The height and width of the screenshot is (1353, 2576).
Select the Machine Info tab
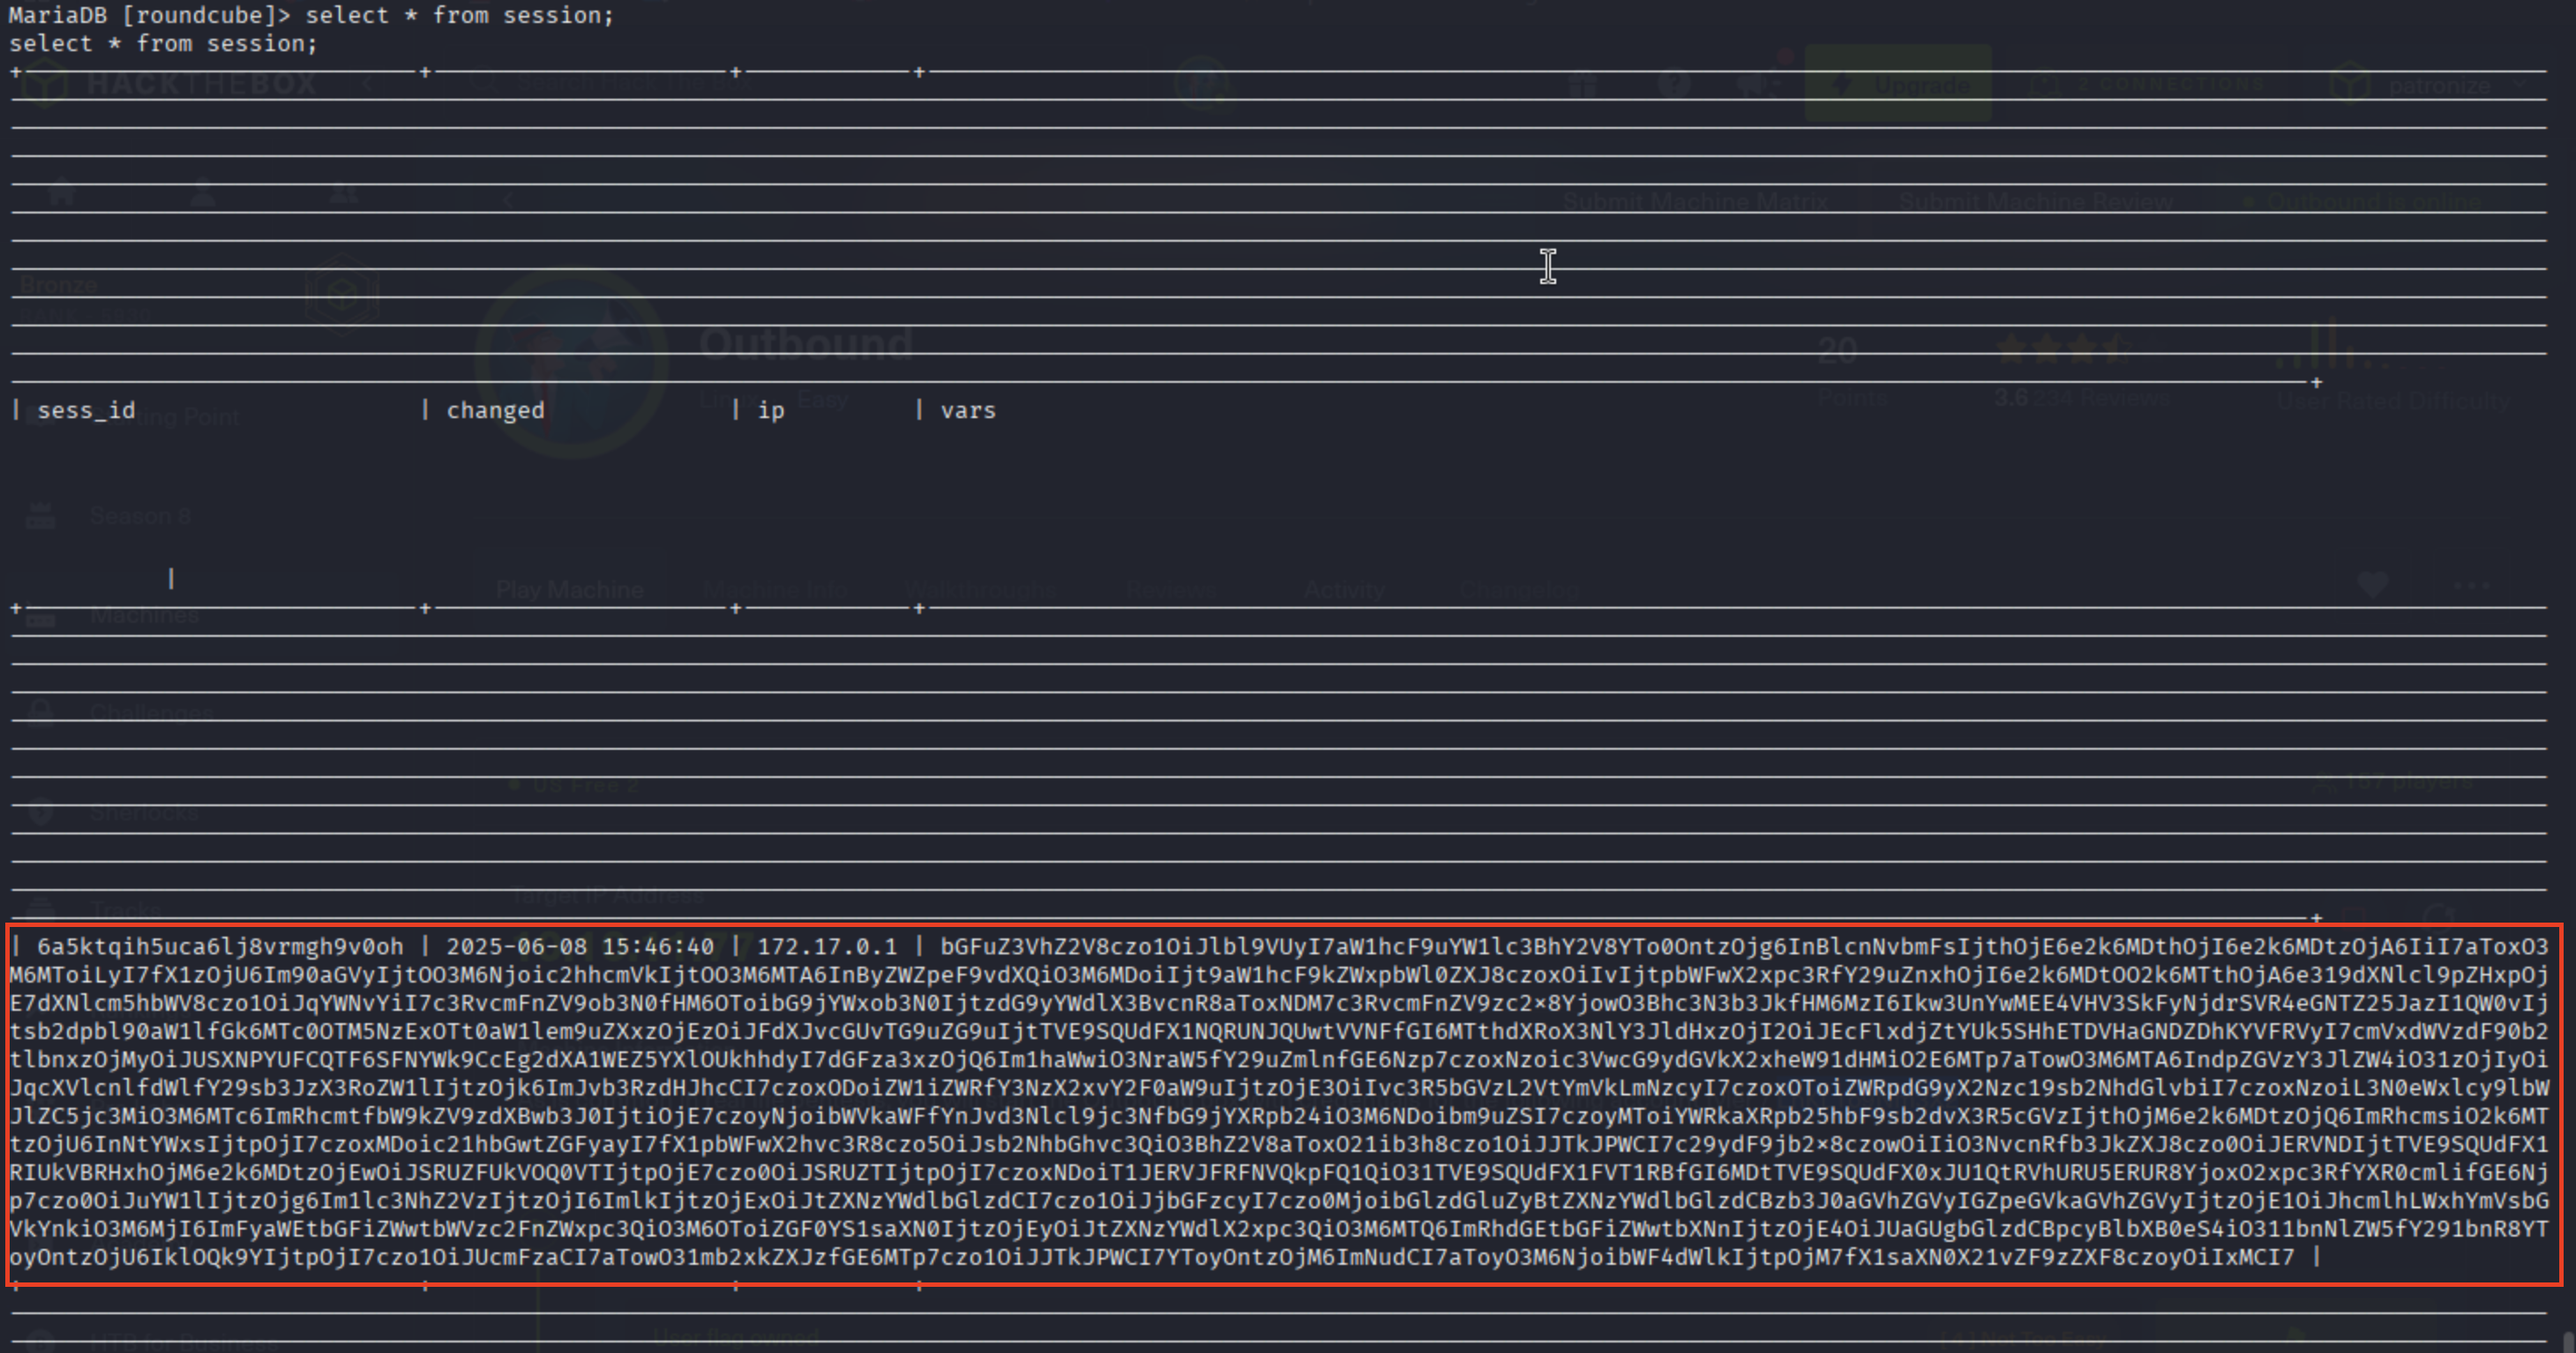[x=775, y=590]
